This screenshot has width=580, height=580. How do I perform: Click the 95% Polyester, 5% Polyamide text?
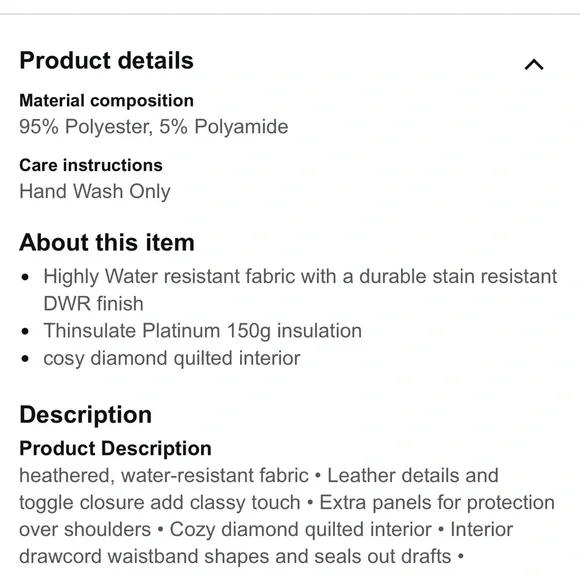154,127
